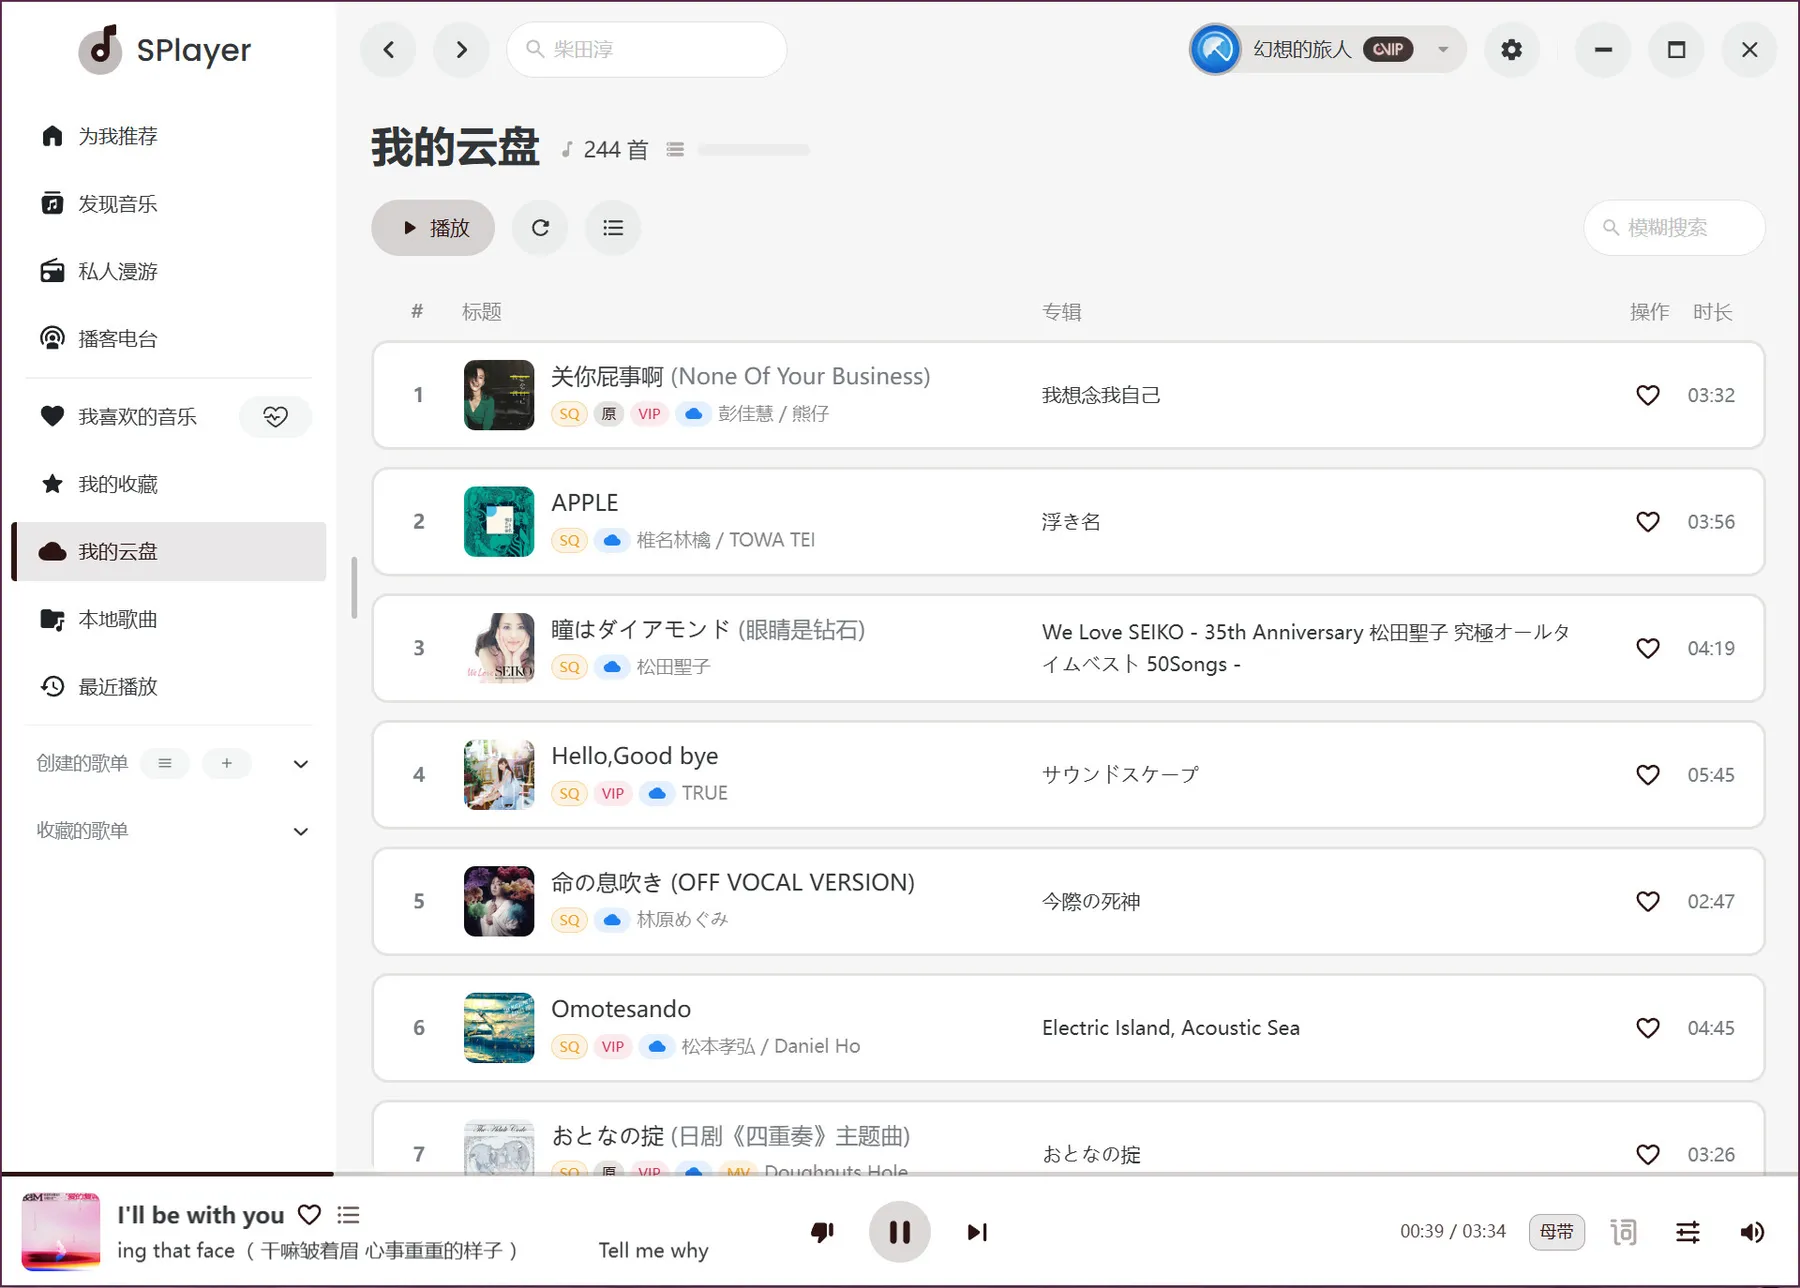Open the settings gear icon
The height and width of the screenshot is (1288, 1800).
point(1511,49)
